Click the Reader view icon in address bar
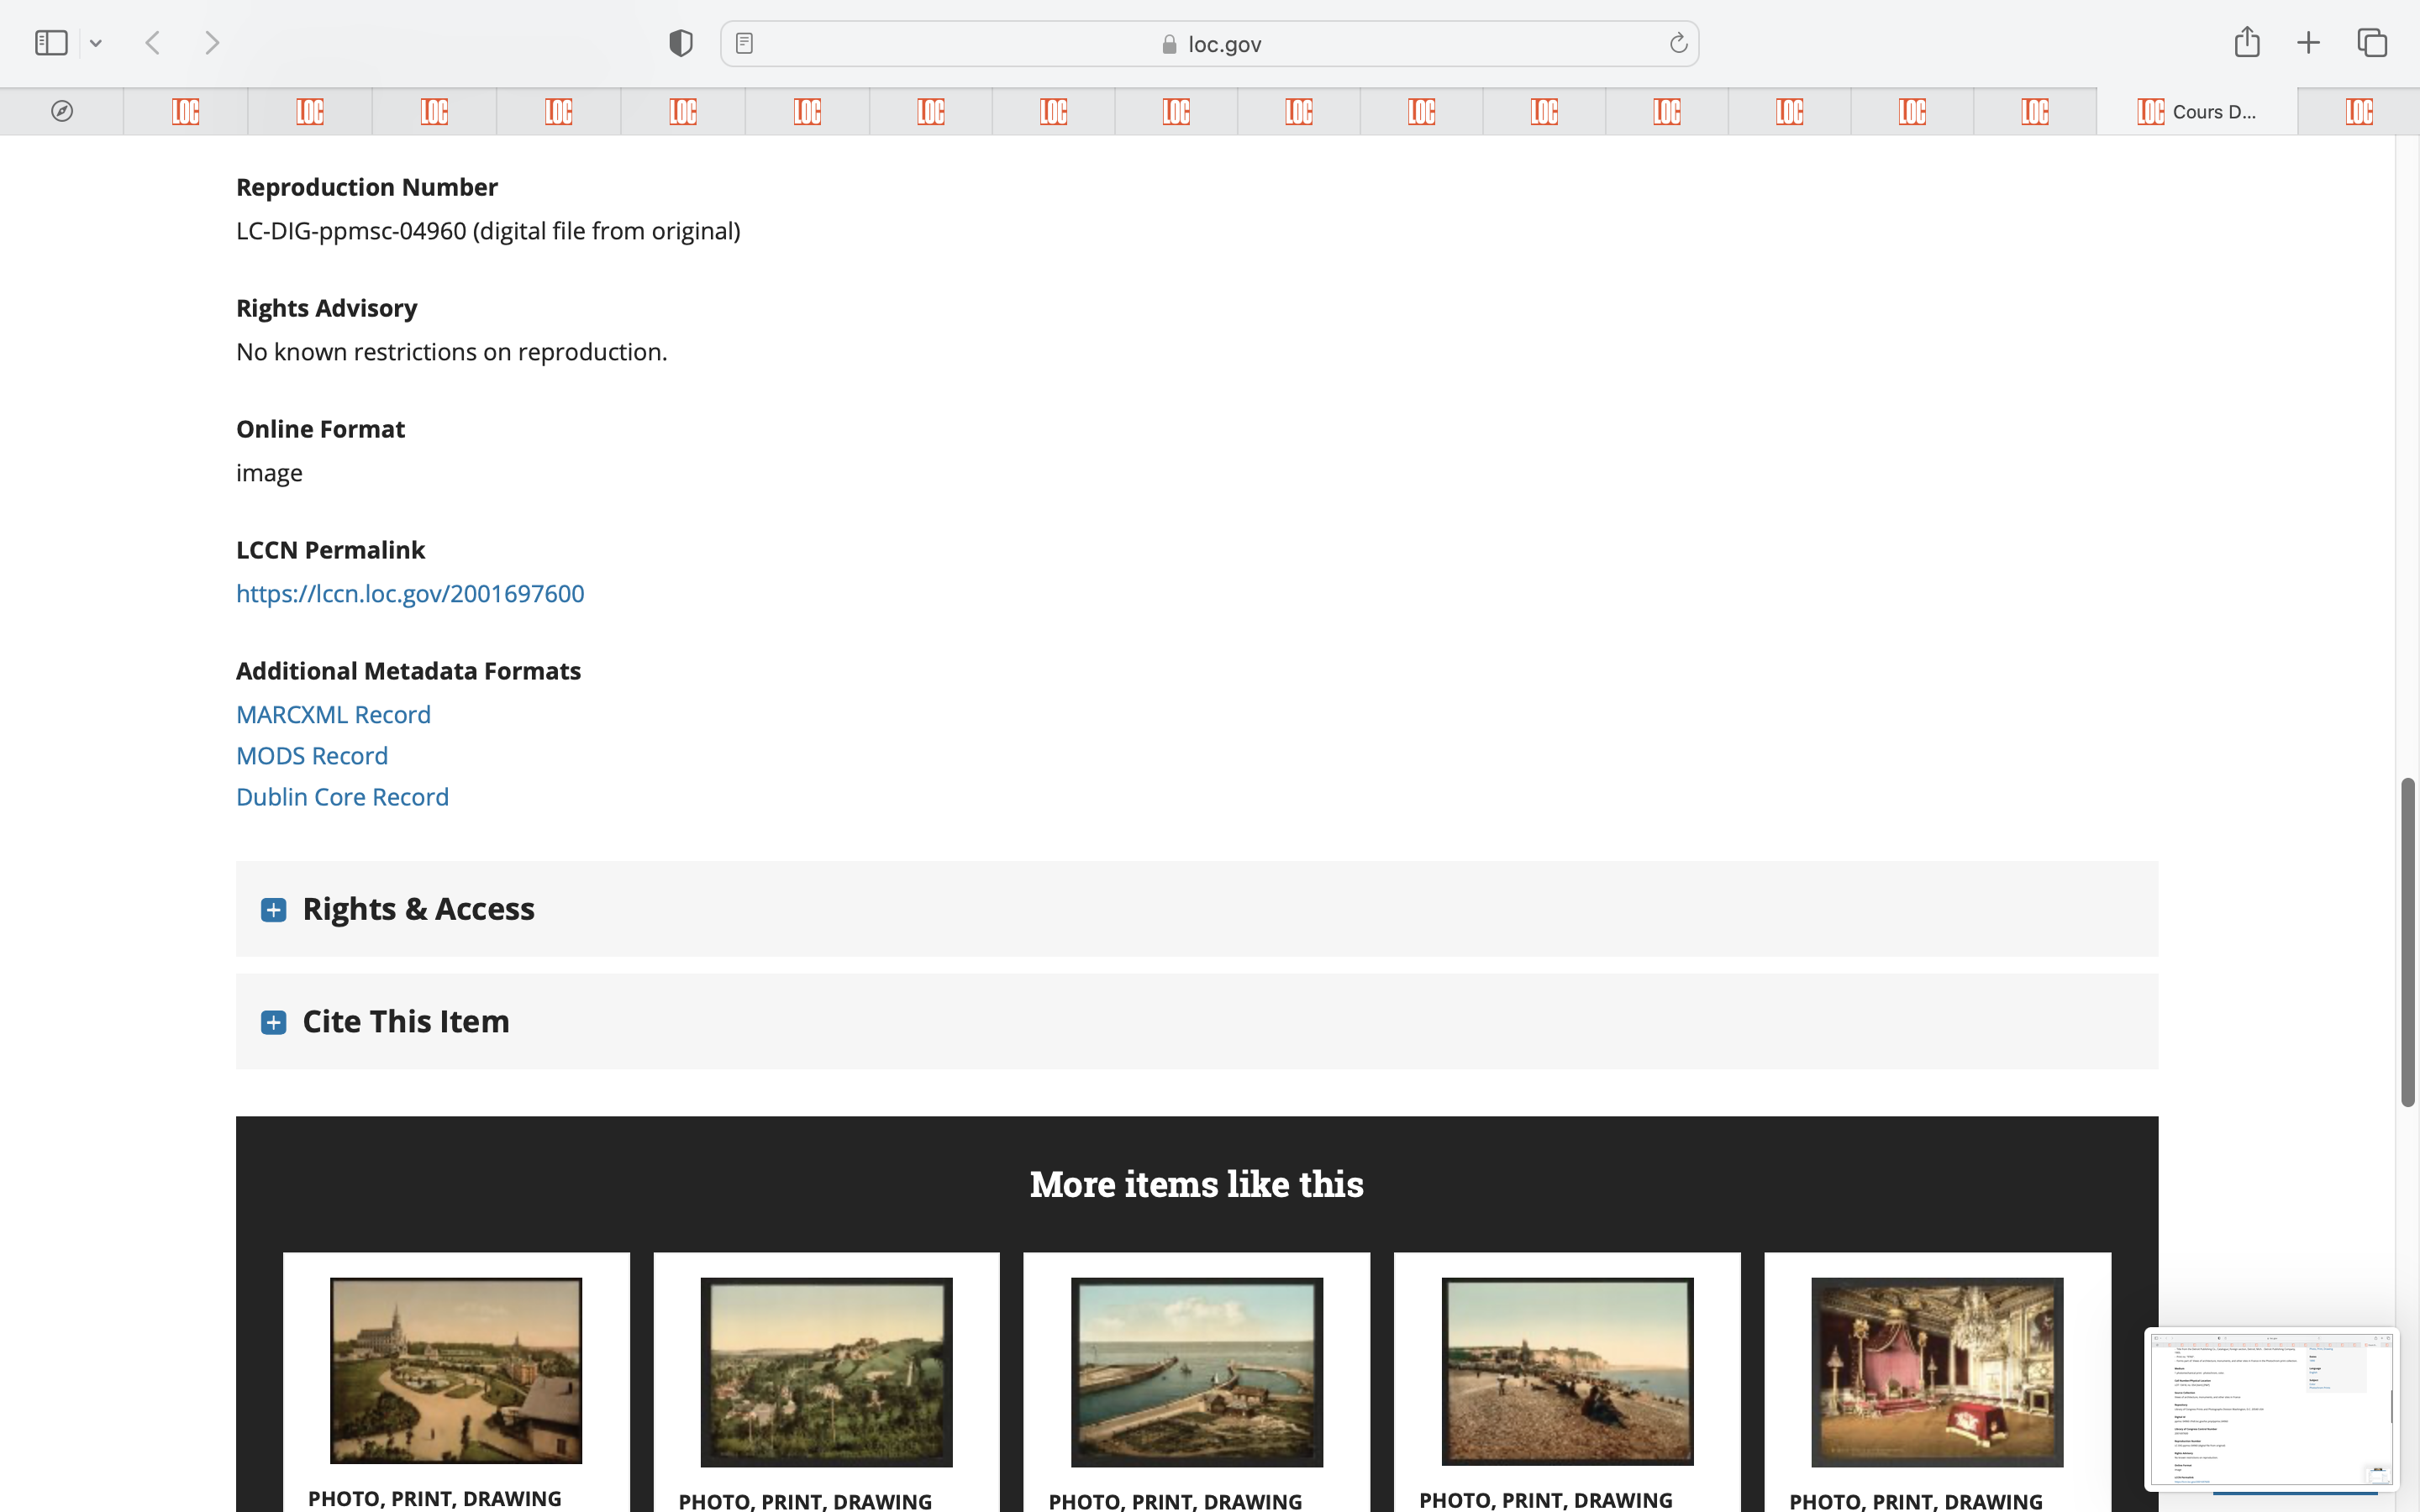This screenshot has height=1512, width=2420. 744,43
